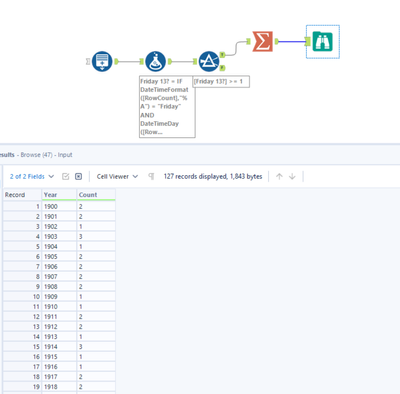This screenshot has height=394, width=400.
Task: Click the Record column header
Action: (x=22, y=195)
